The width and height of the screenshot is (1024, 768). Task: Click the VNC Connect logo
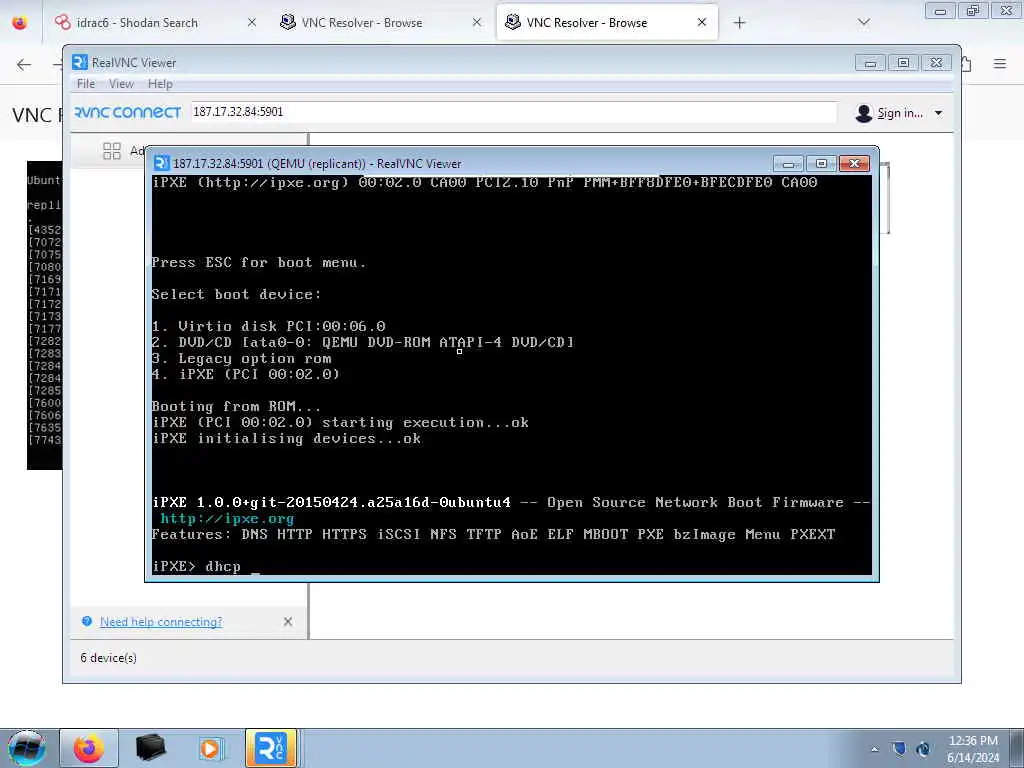click(127, 112)
